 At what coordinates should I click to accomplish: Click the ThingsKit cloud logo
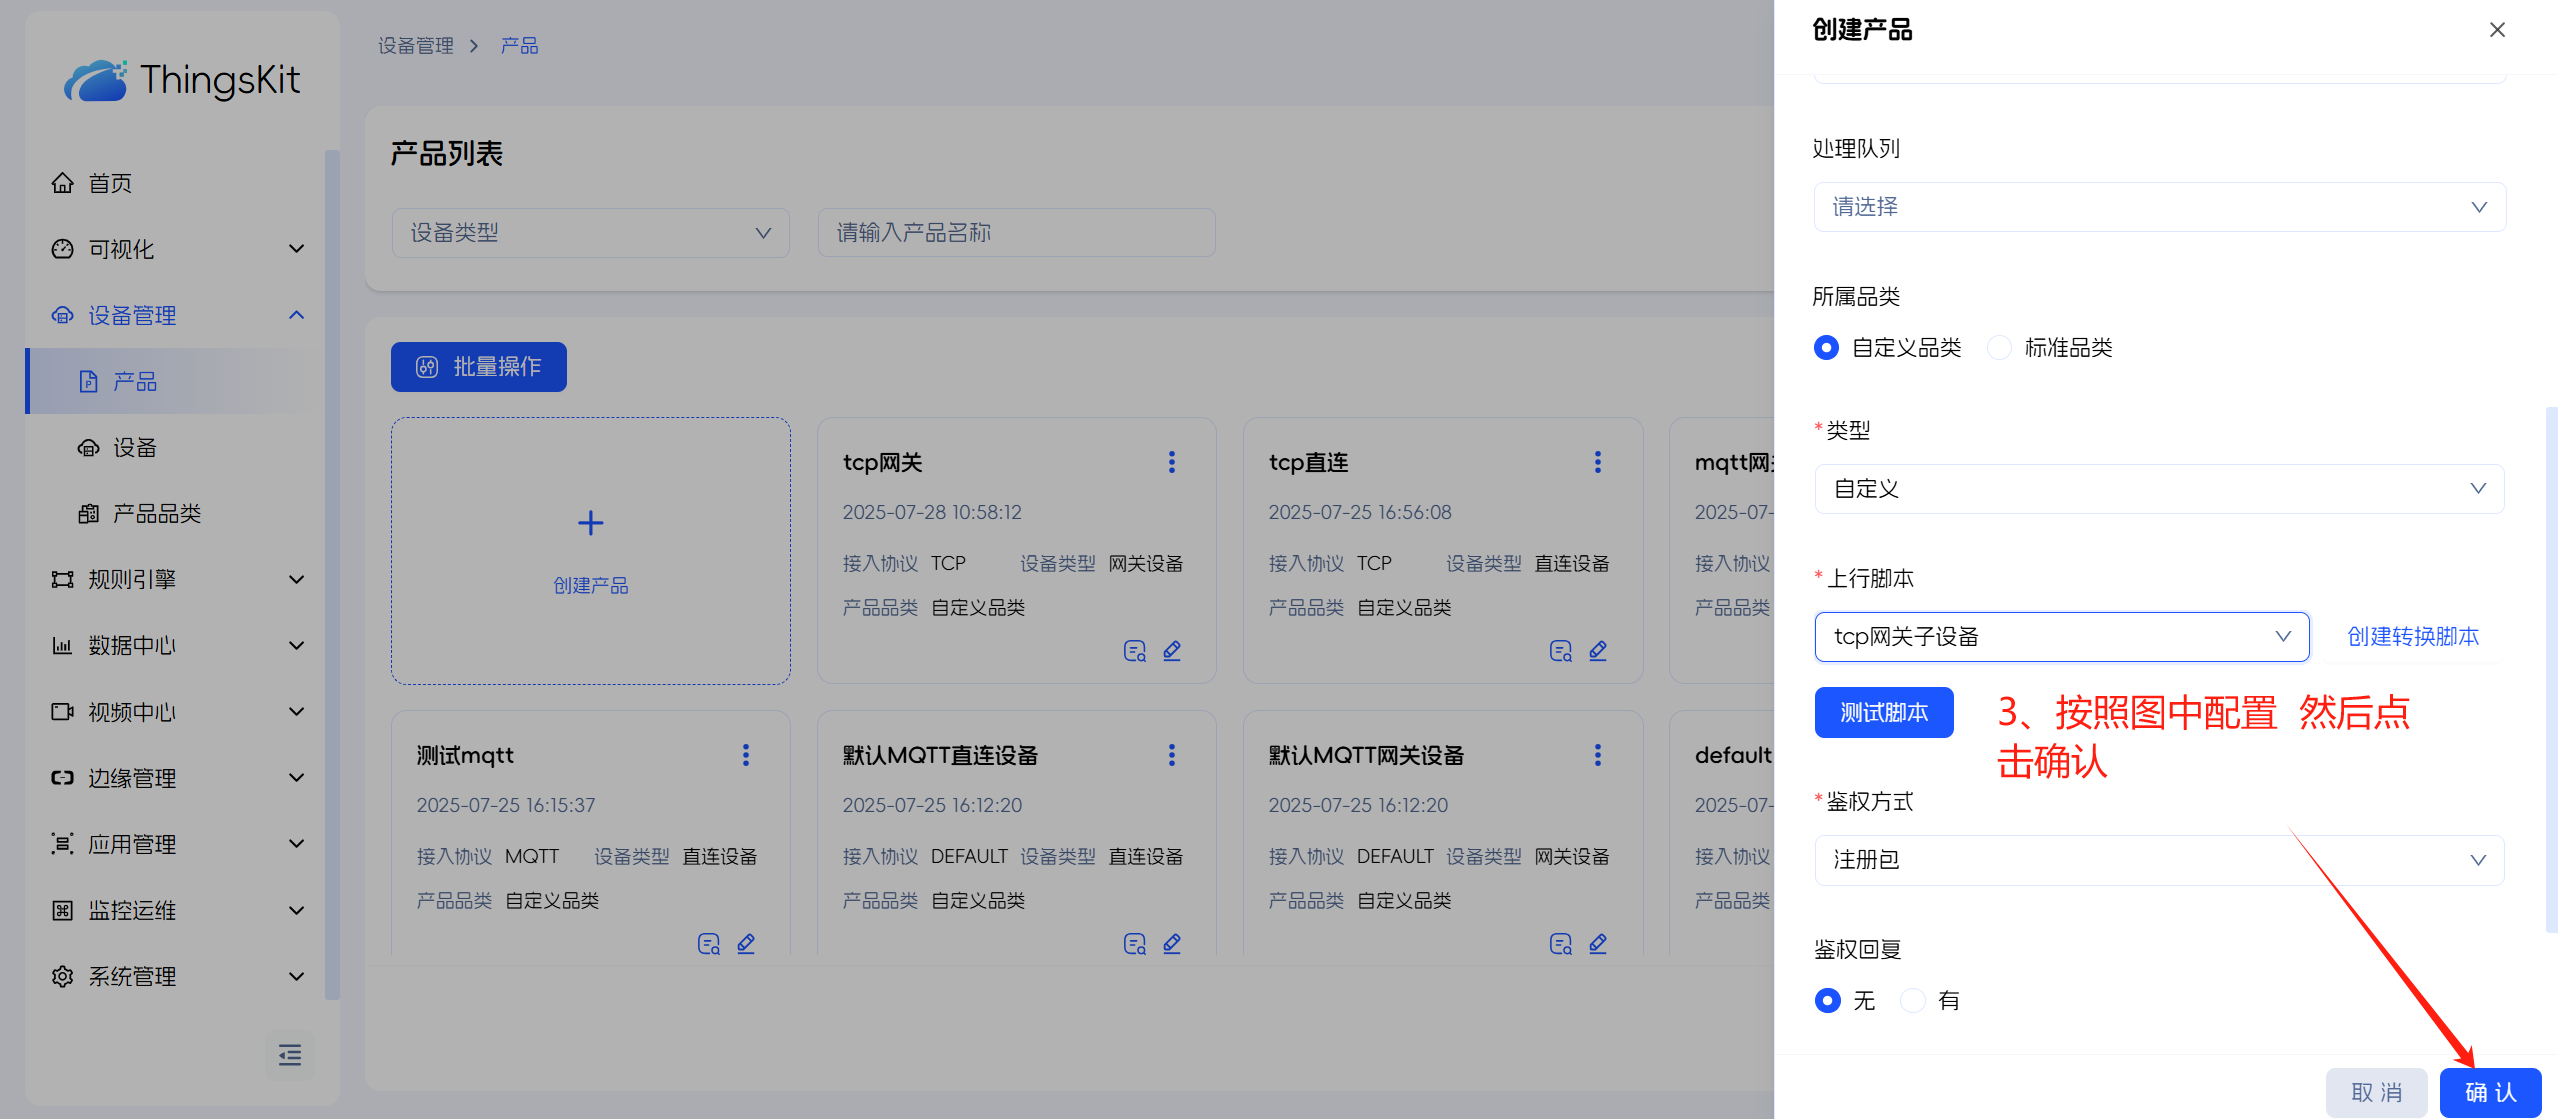(x=96, y=81)
